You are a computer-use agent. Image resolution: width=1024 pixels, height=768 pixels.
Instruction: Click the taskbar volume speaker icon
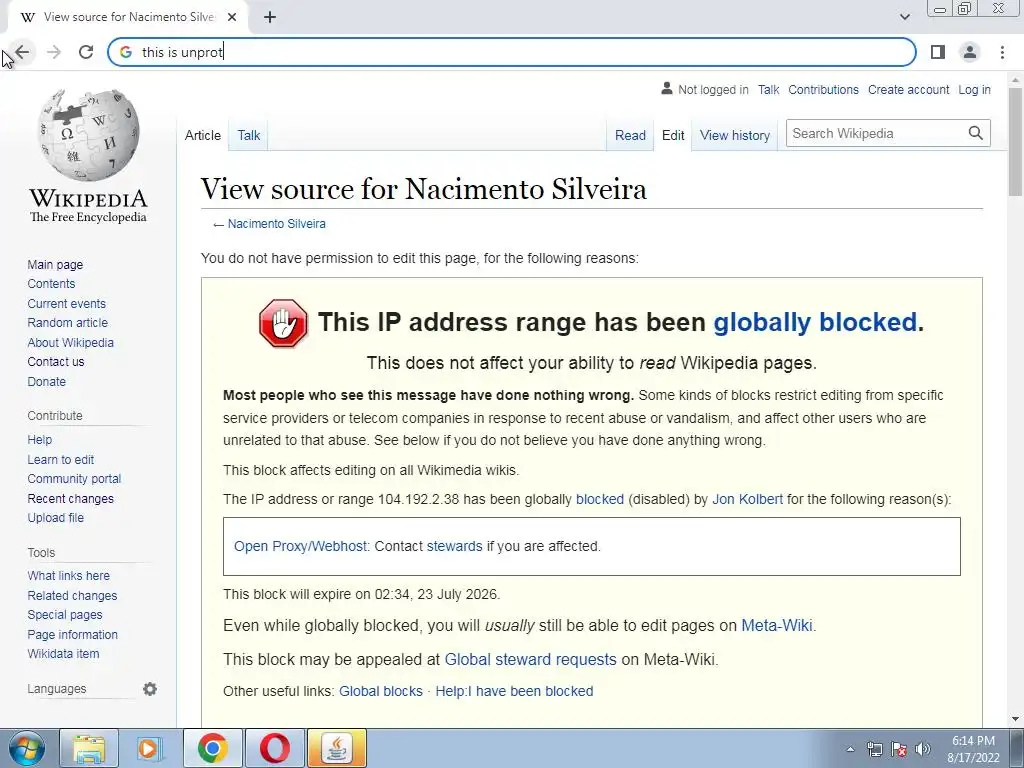tap(923, 749)
